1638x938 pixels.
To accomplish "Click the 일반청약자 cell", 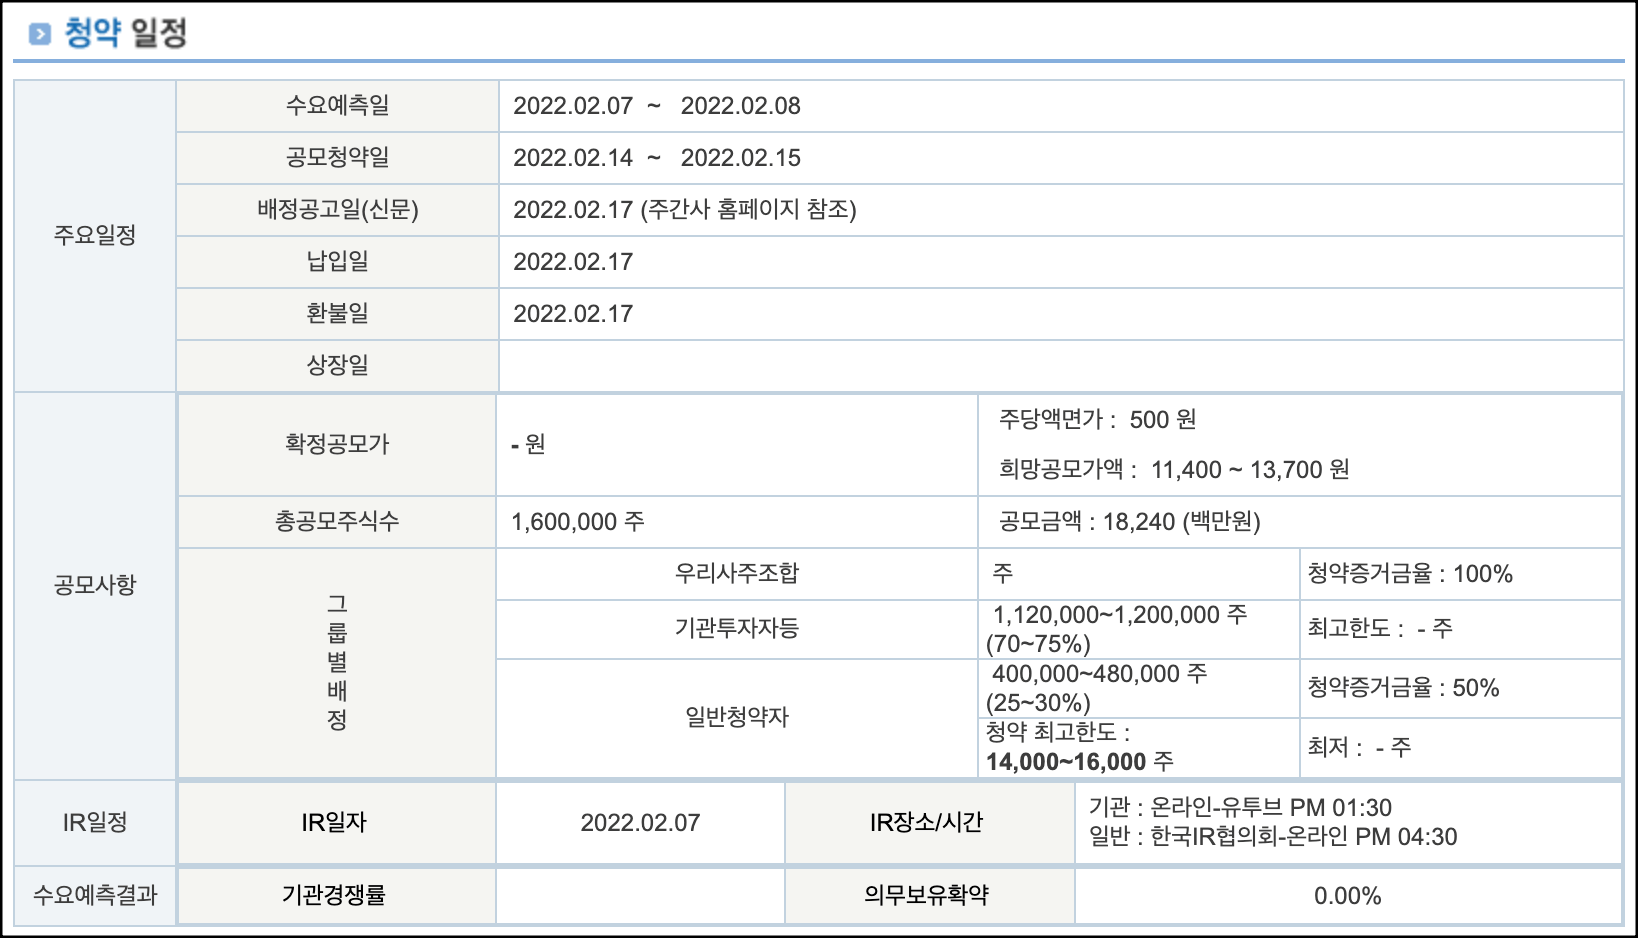I will point(737,717).
